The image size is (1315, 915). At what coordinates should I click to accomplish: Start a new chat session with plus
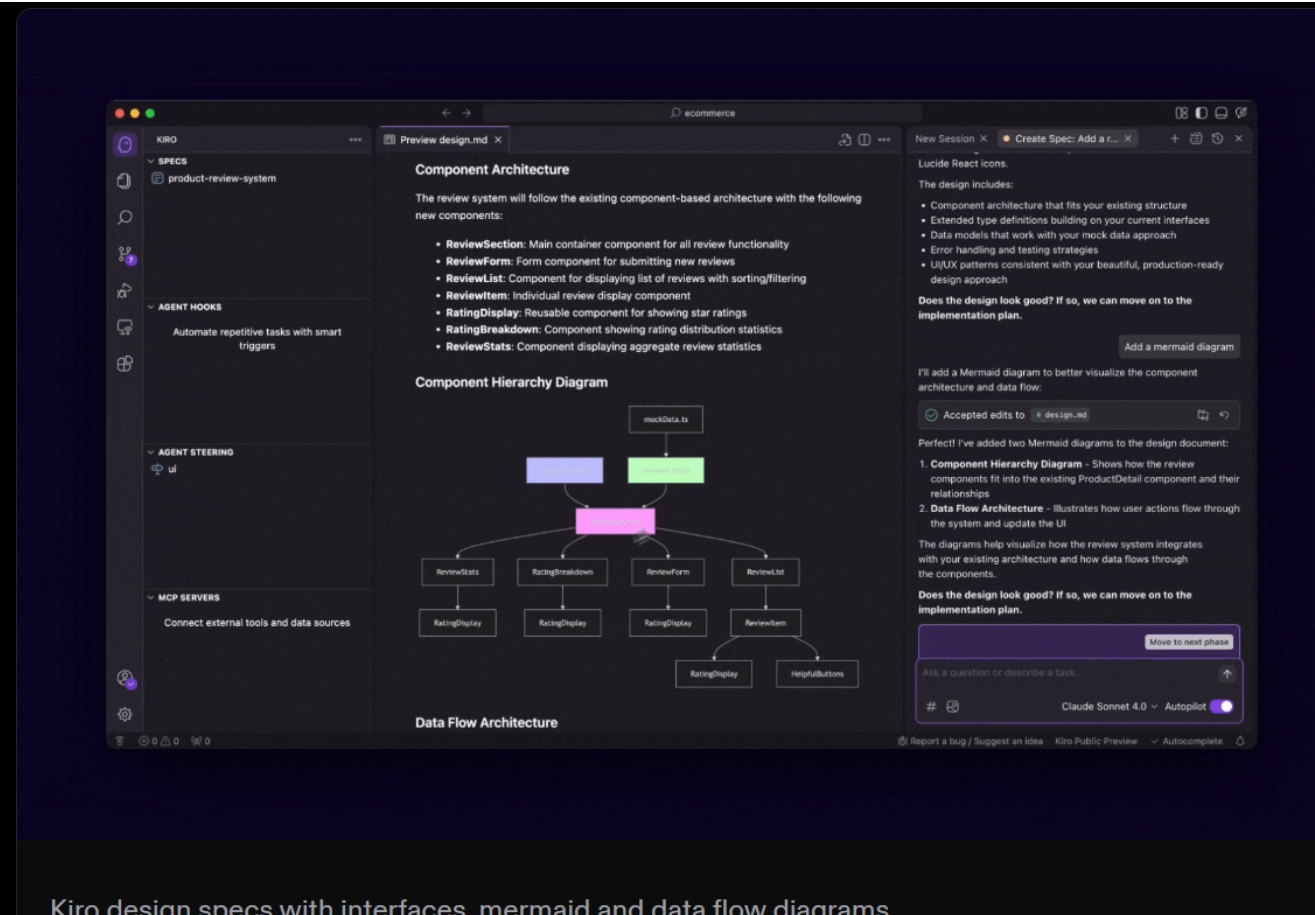[1175, 139]
